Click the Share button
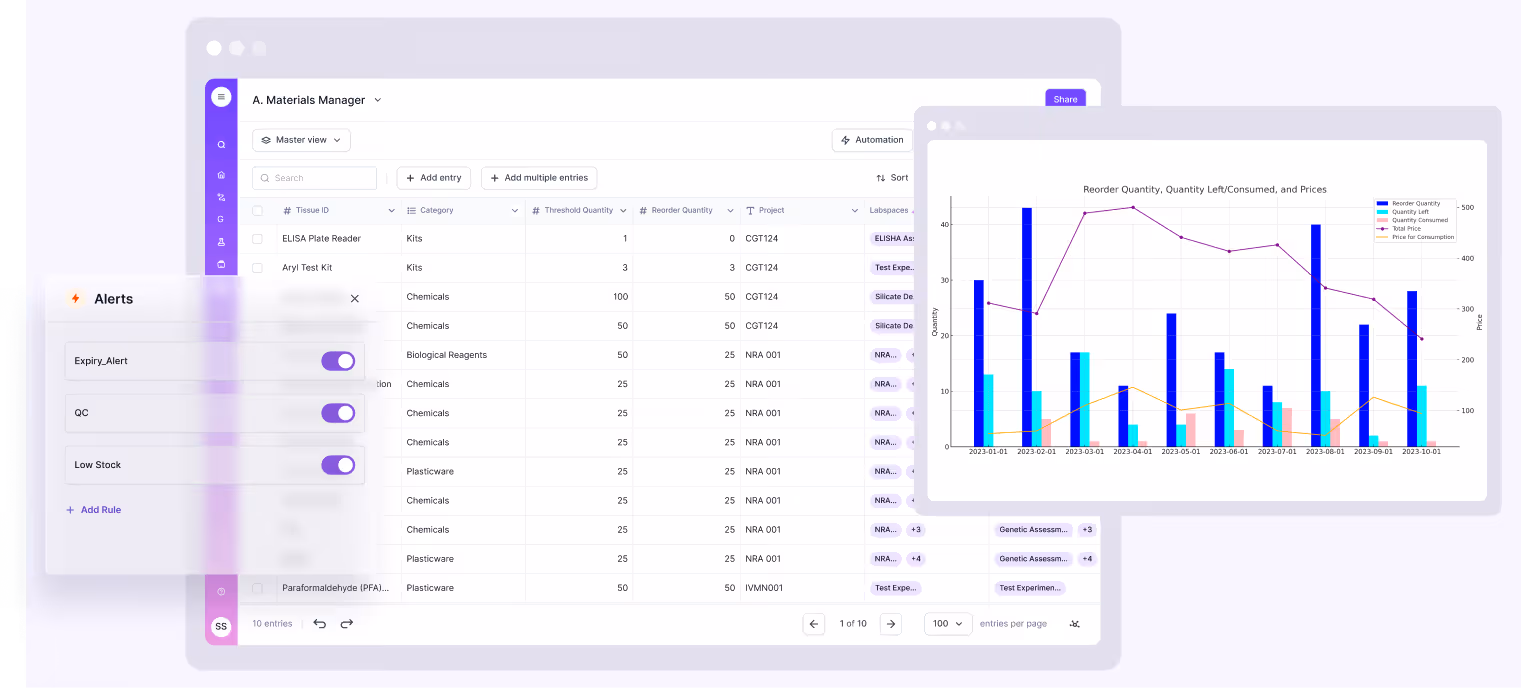This screenshot has width=1521, height=688. [1064, 99]
